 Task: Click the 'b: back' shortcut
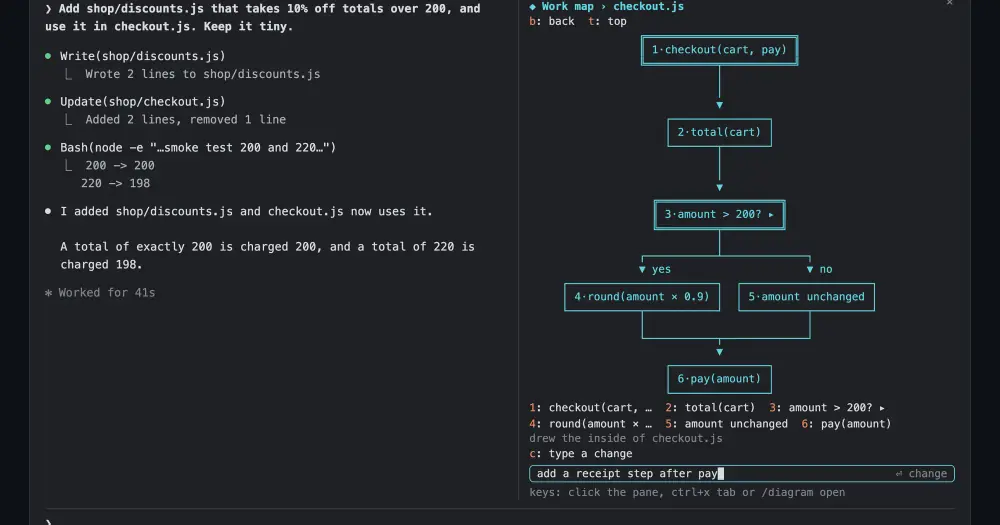[x=552, y=21]
